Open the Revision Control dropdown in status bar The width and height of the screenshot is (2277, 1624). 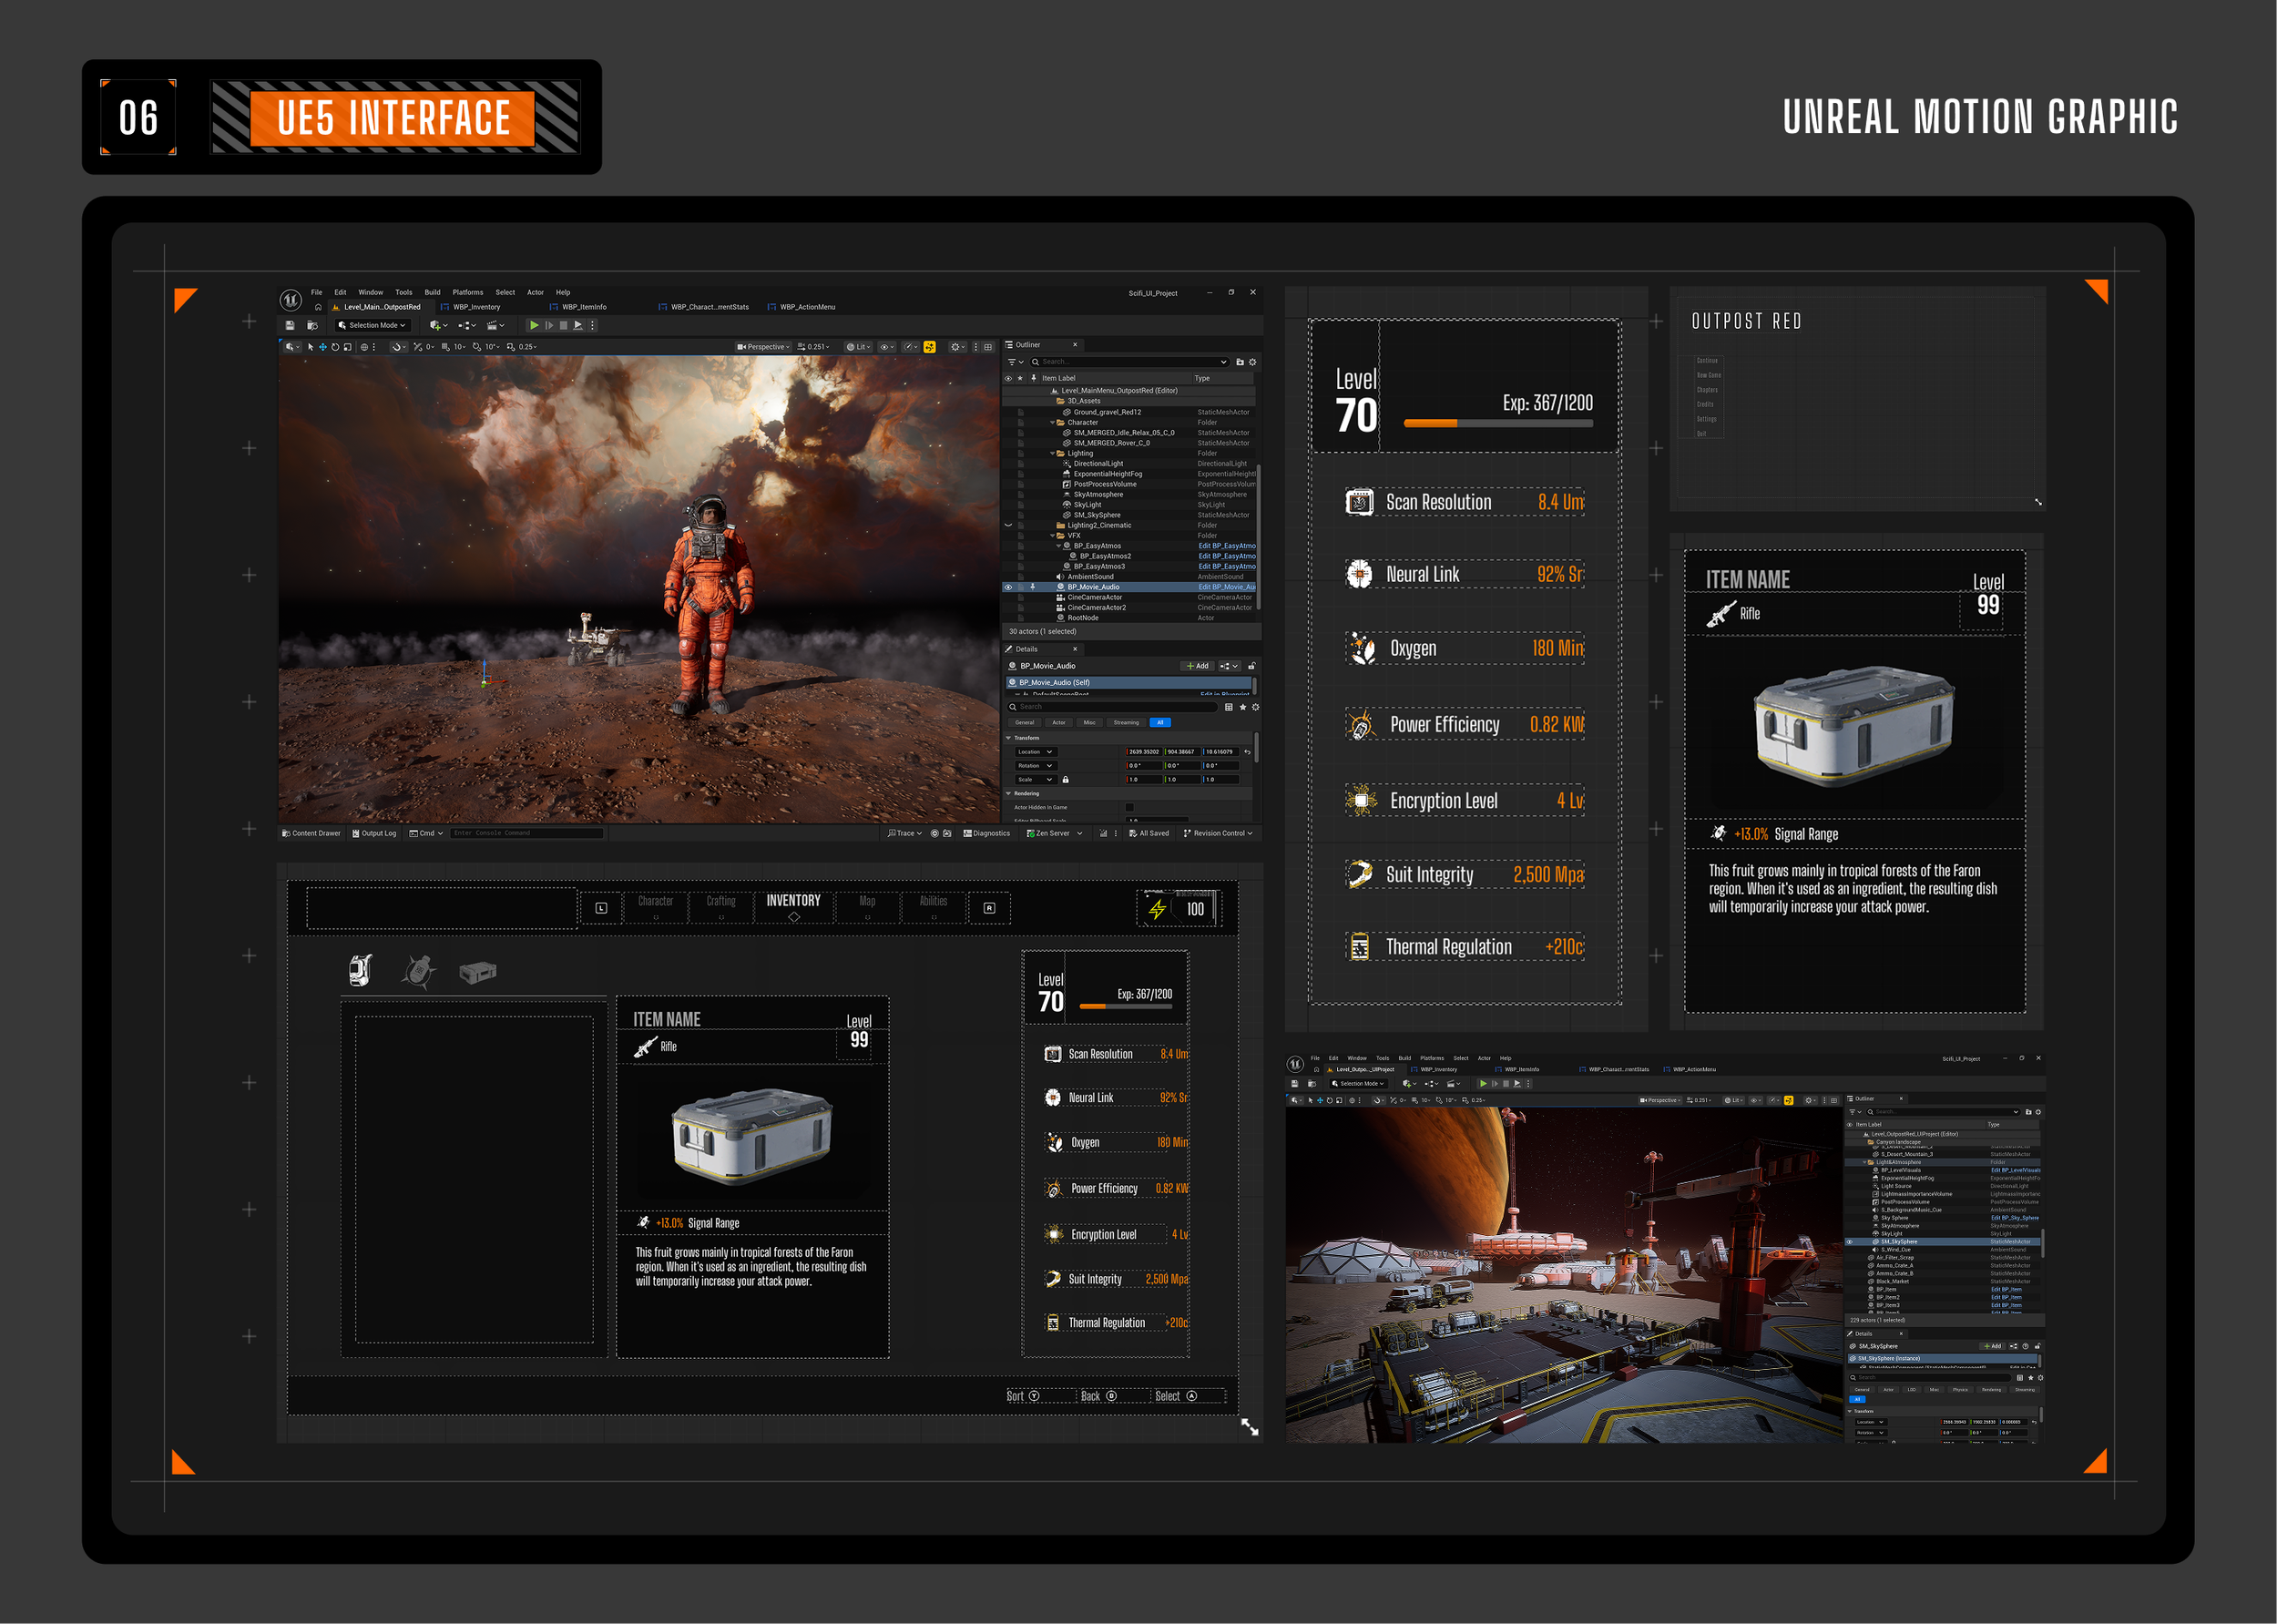coord(1218,833)
